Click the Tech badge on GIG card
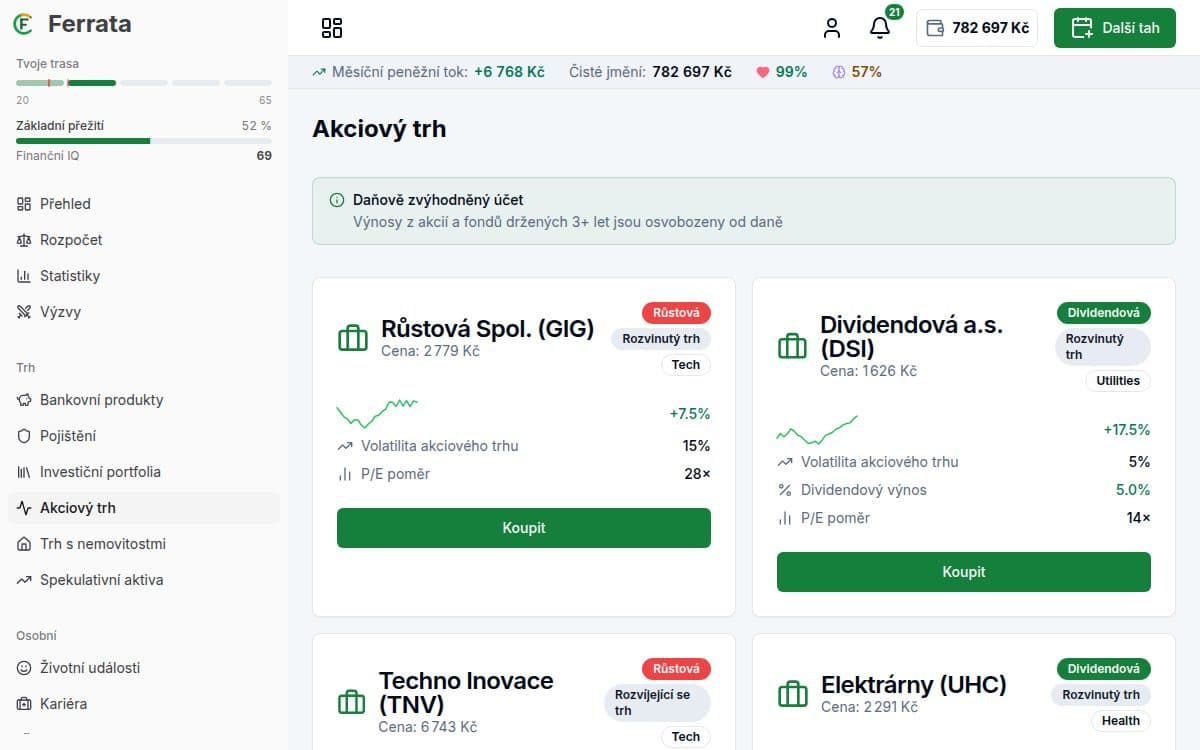The width and height of the screenshot is (1200, 750). [686, 365]
